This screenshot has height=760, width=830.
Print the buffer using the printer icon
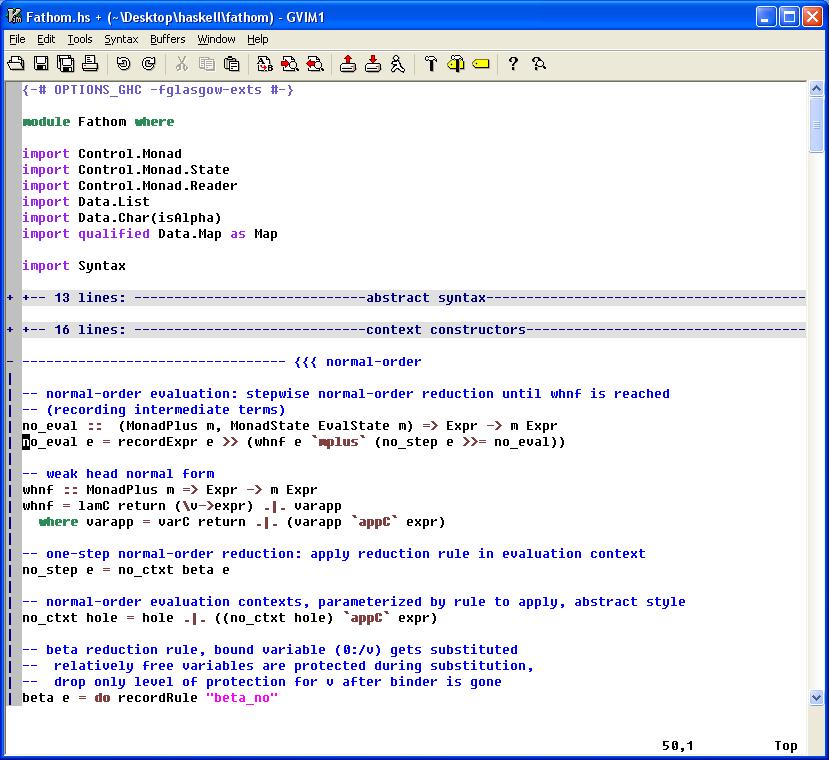[89, 64]
